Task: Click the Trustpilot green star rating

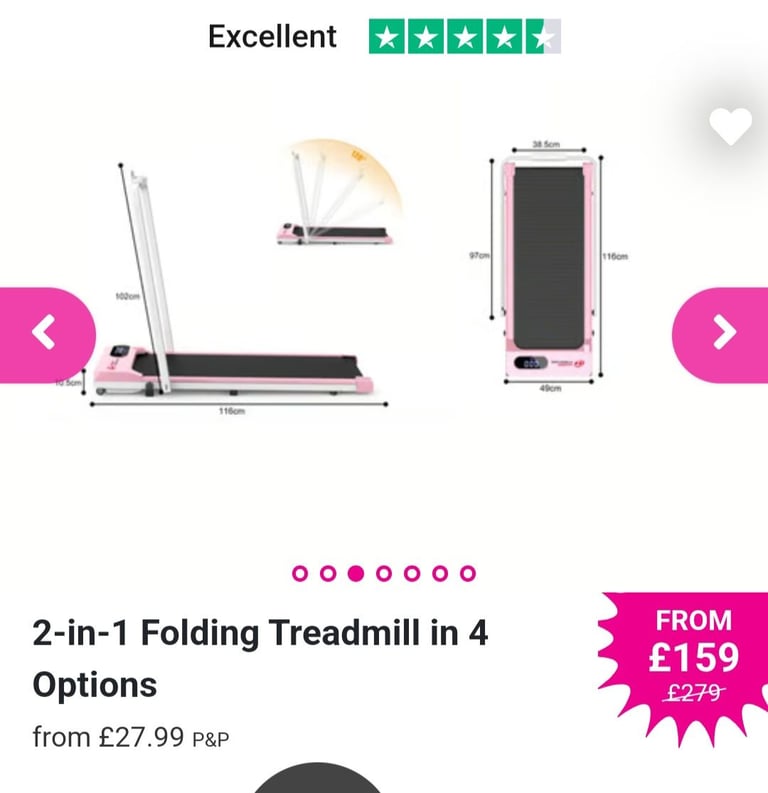Action: coord(465,36)
